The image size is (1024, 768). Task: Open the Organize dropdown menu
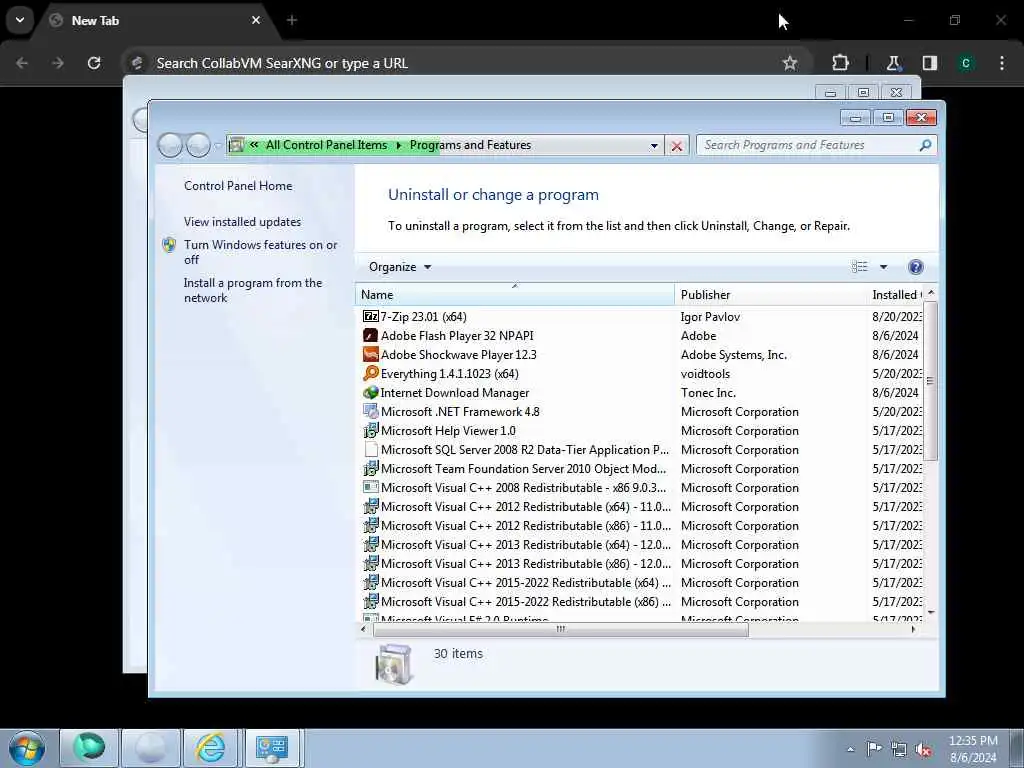(400, 266)
